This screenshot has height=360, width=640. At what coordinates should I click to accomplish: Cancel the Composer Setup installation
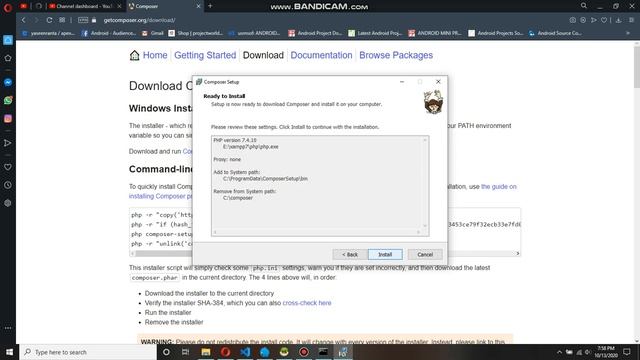[x=425, y=254]
